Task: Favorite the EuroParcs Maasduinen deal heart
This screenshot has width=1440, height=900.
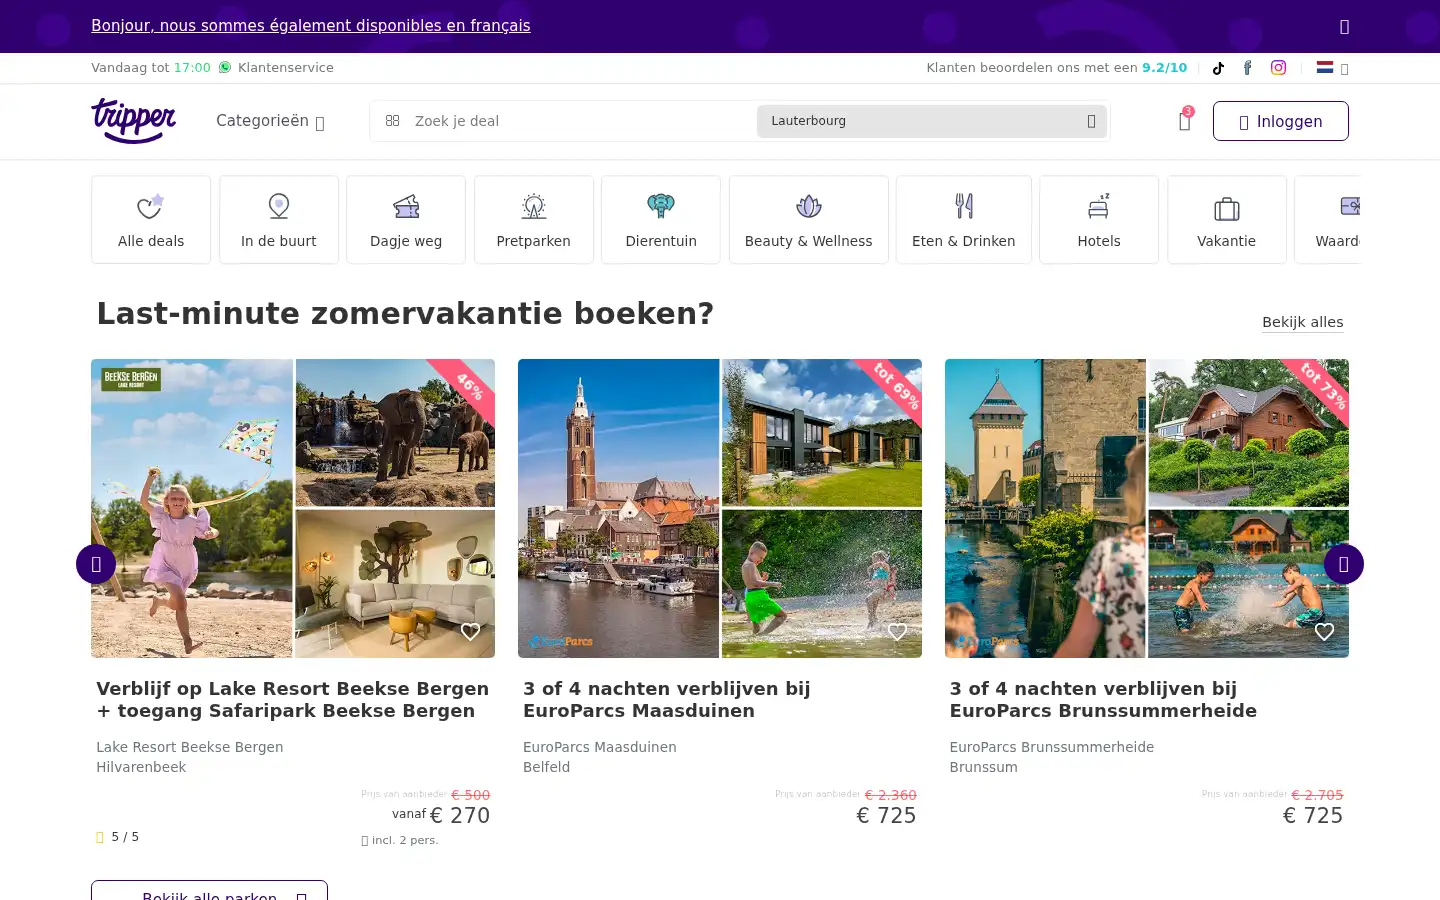Action: pyautogui.click(x=898, y=632)
